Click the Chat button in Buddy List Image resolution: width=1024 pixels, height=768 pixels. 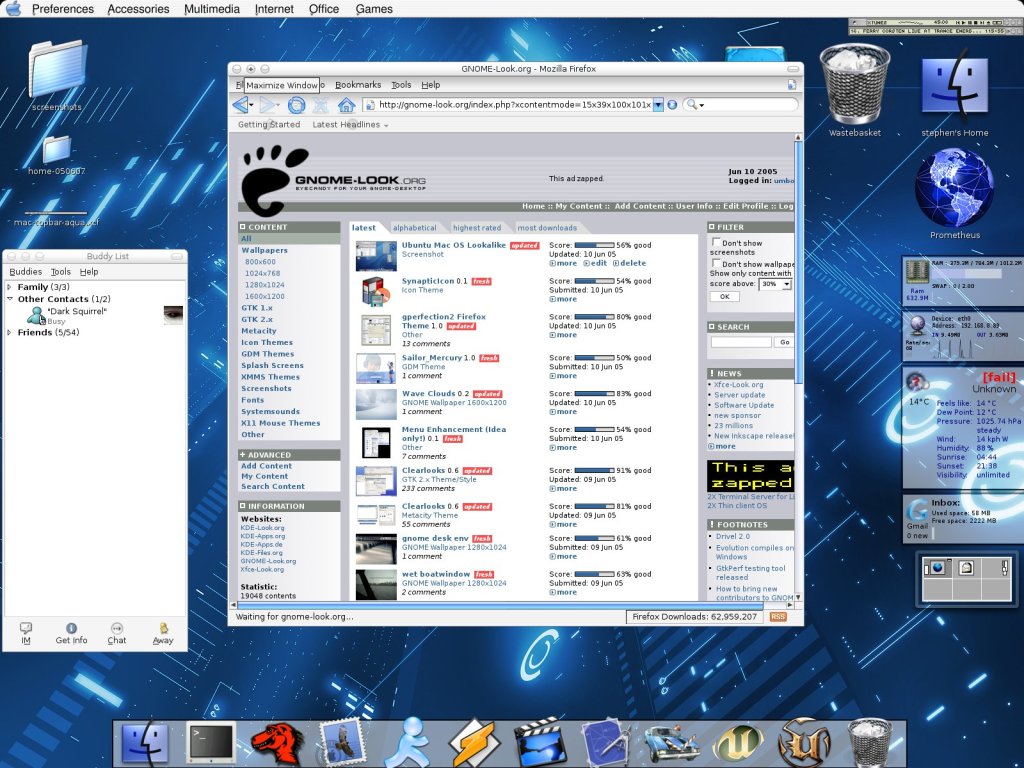coord(117,633)
